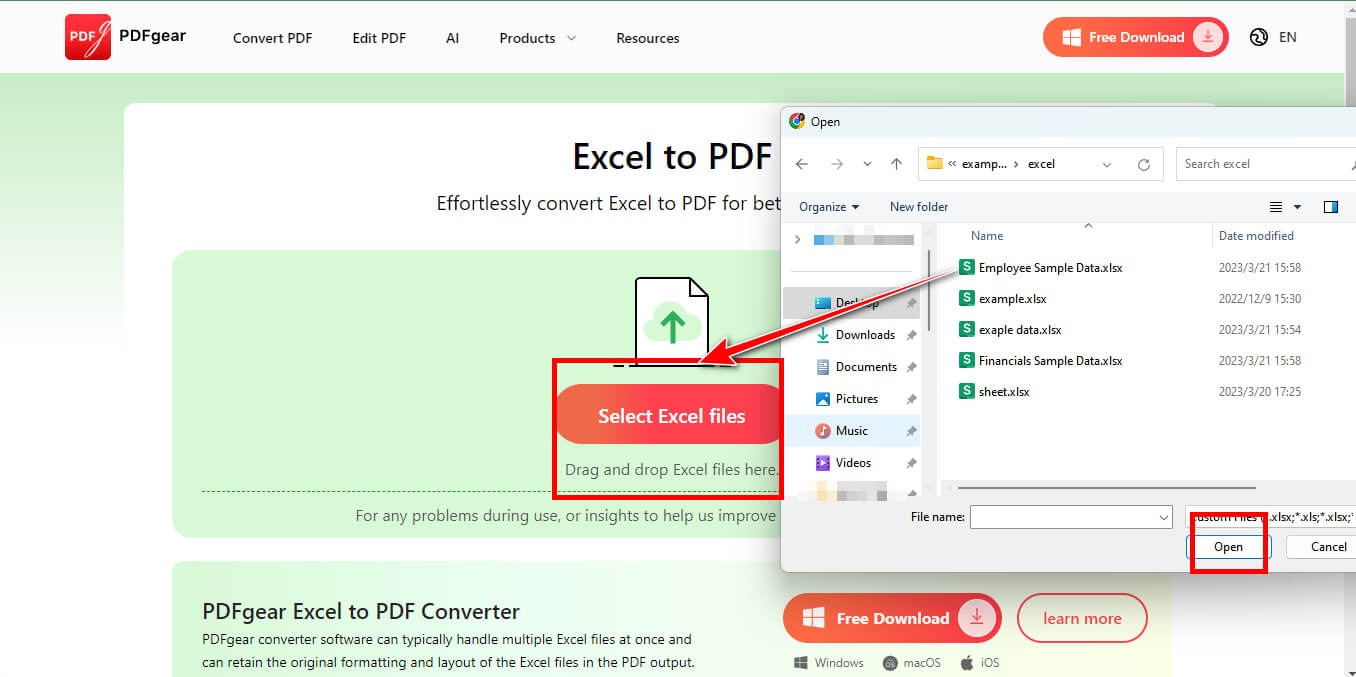This screenshot has width=1356, height=677.
Task: Click the Select Excel files button
Action: 670,416
